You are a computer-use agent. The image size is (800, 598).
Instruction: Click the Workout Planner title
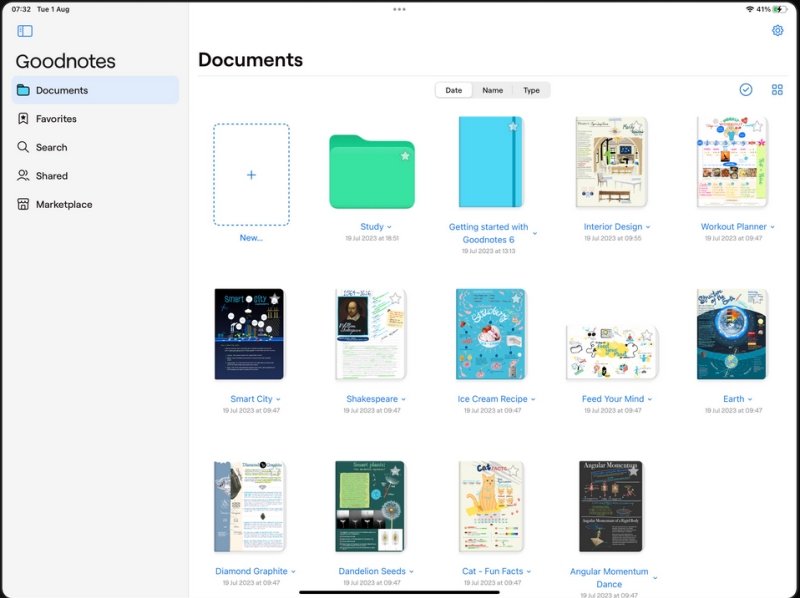click(x=734, y=227)
